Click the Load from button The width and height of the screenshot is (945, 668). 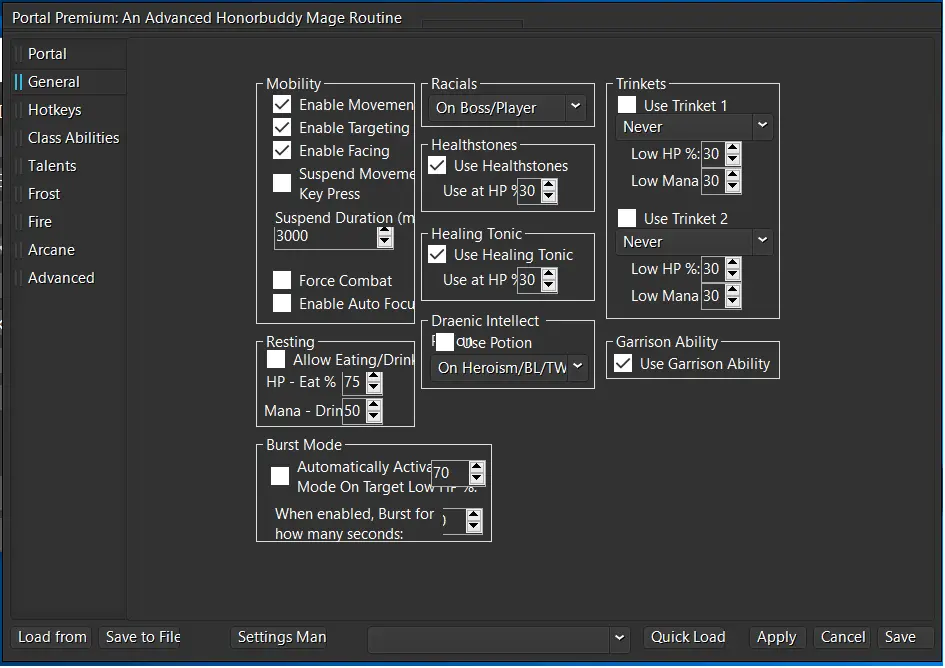coord(51,637)
